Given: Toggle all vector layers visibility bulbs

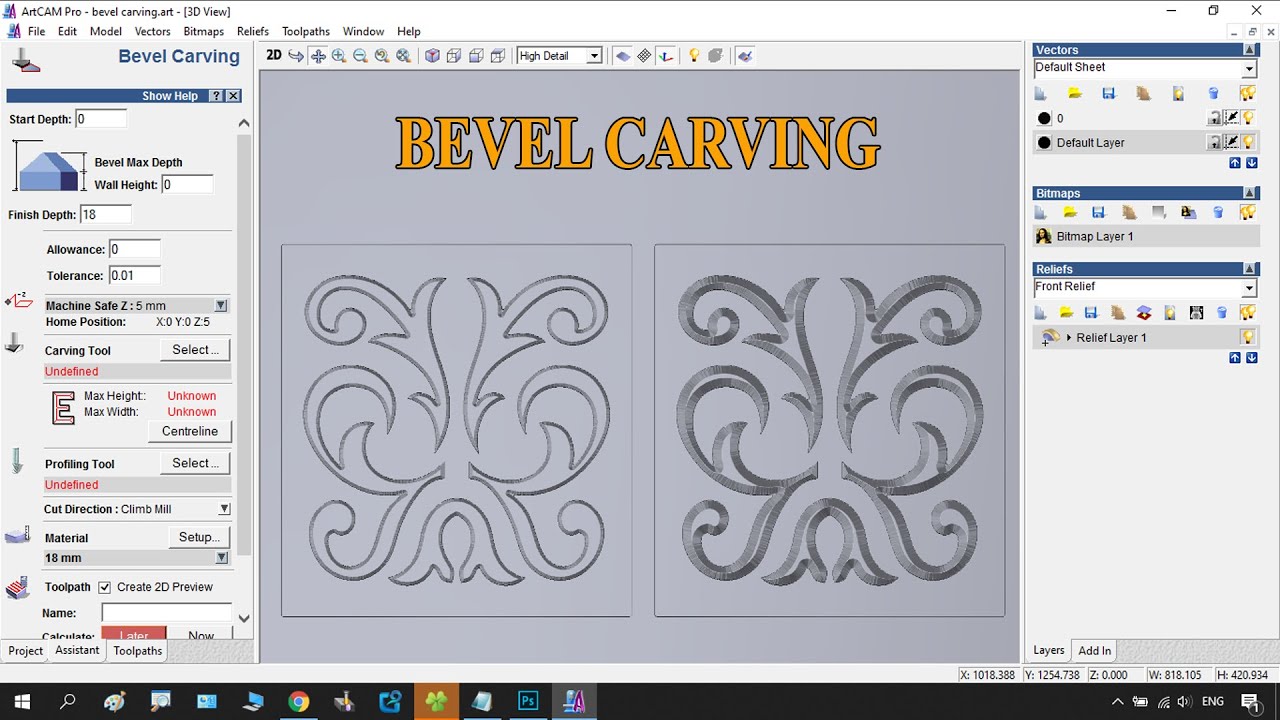Looking at the screenshot, I should tap(1247, 93).
